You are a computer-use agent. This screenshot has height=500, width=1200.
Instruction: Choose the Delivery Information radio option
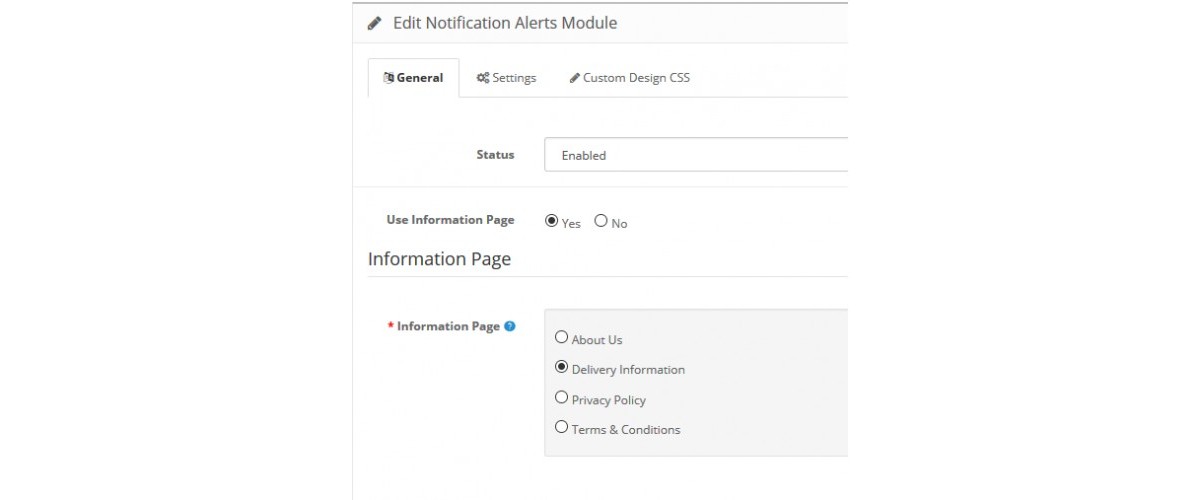click(x=561, y=367)
